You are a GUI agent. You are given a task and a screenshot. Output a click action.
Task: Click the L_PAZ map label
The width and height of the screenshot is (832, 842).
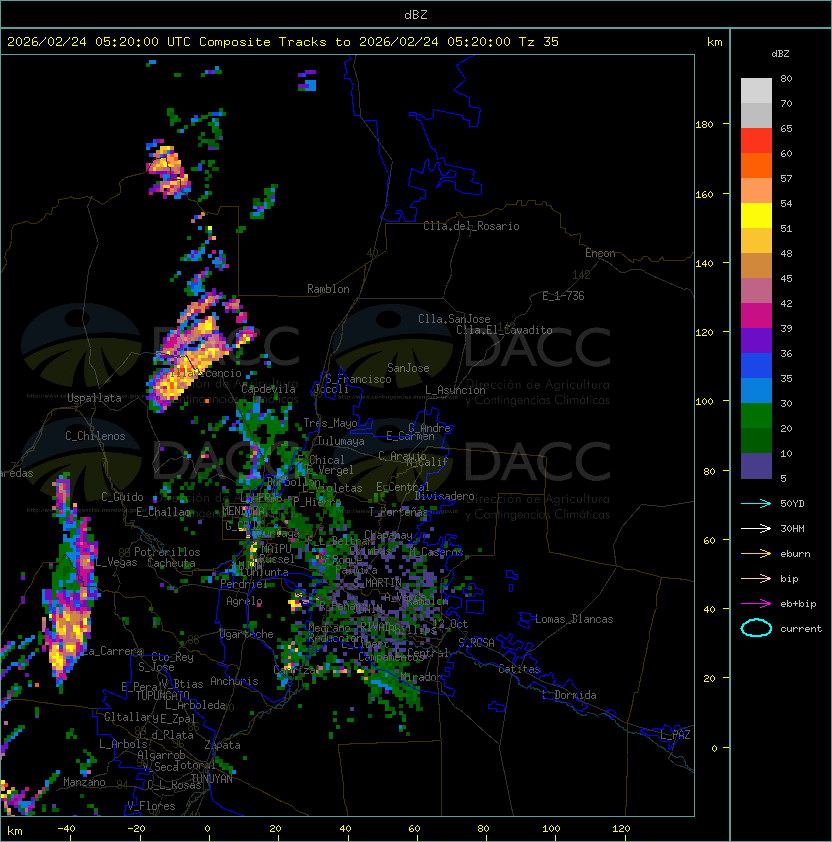[x=675, y=735]
